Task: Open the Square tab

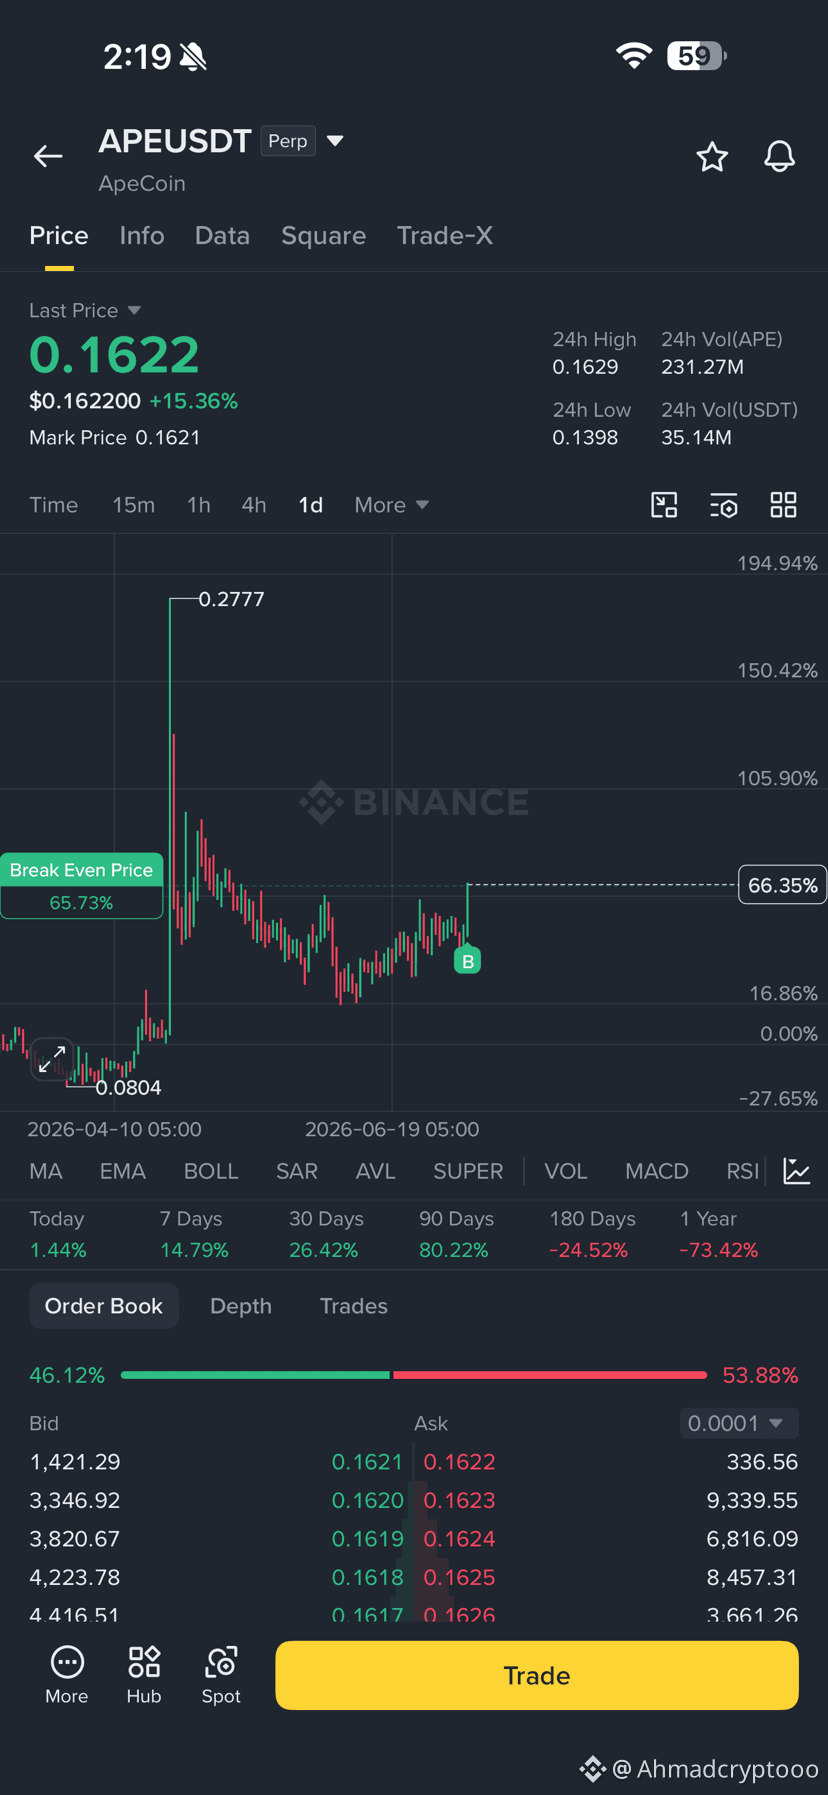Action: [x=323, y=236]
